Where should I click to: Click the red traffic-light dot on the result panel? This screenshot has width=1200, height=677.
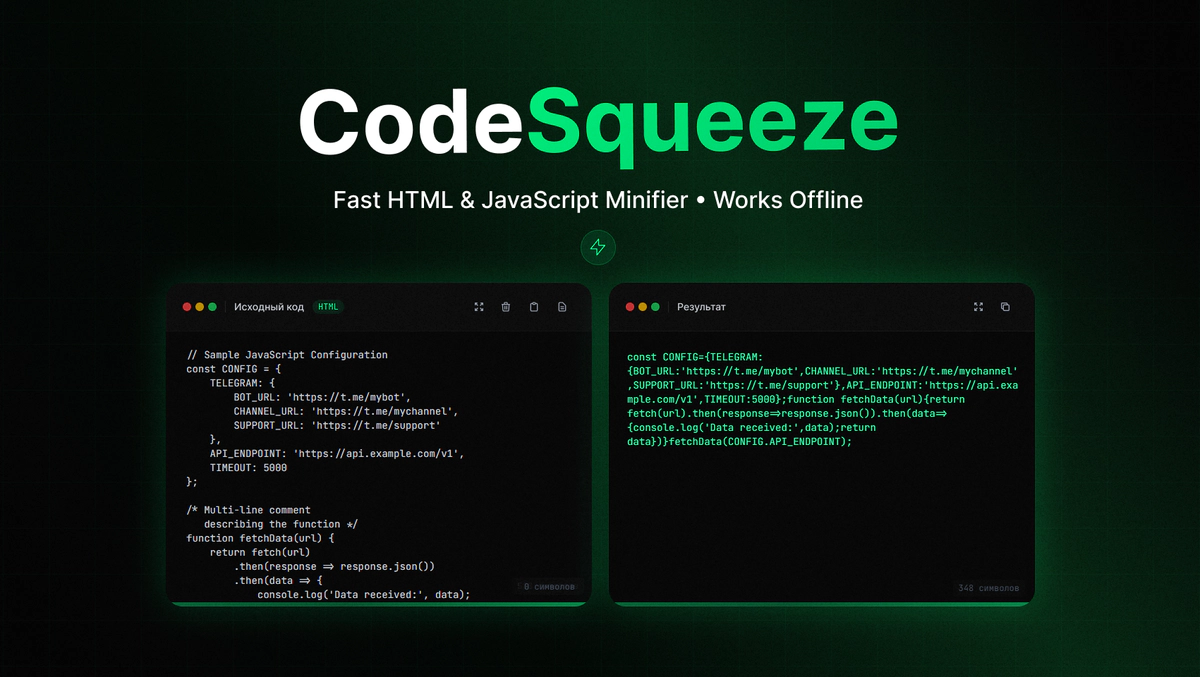pyautogui.click(x=628, y=307)
